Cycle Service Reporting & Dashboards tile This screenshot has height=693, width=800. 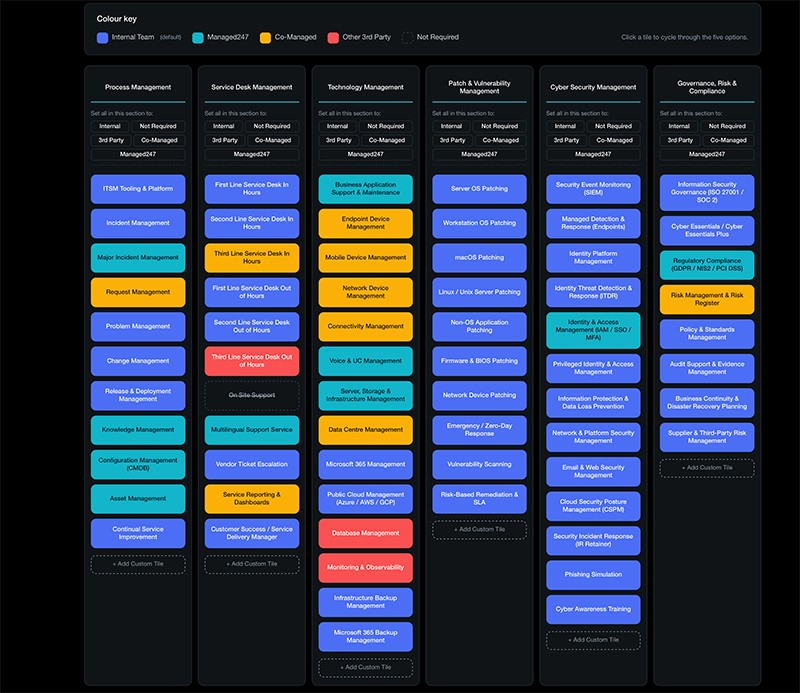tap(252, 499)
